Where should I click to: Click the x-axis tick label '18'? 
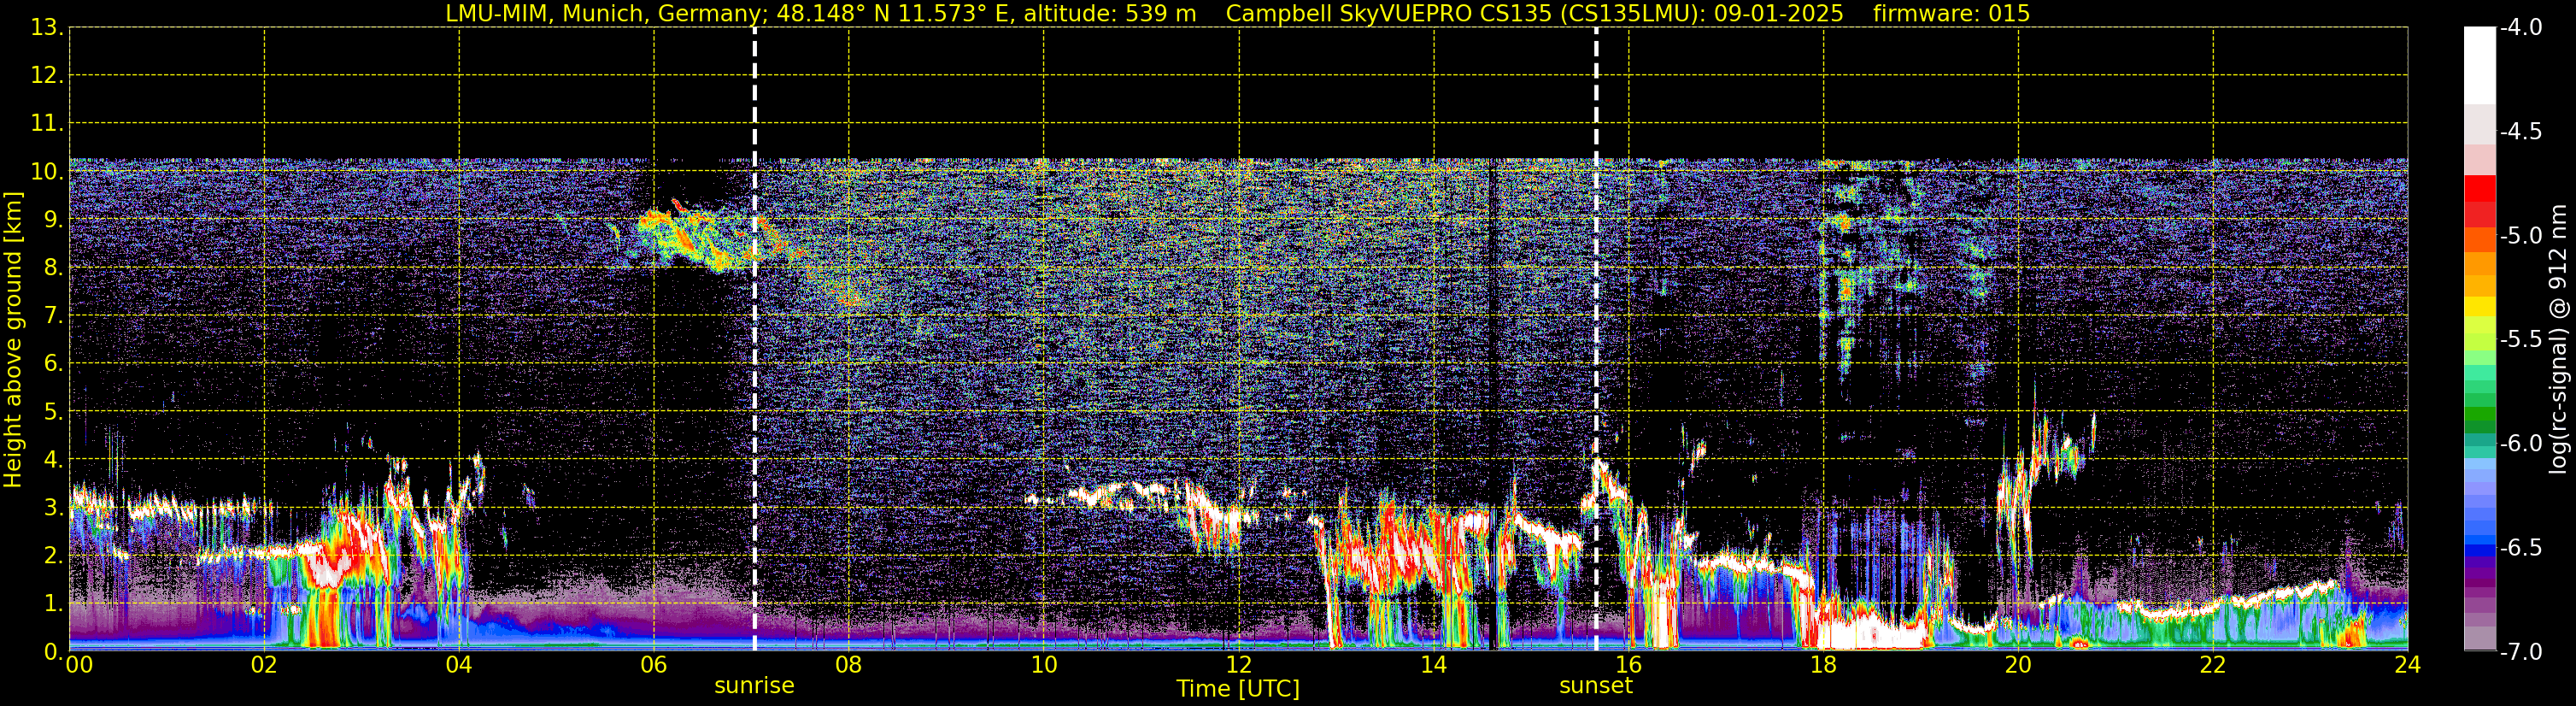point(1823,665)
